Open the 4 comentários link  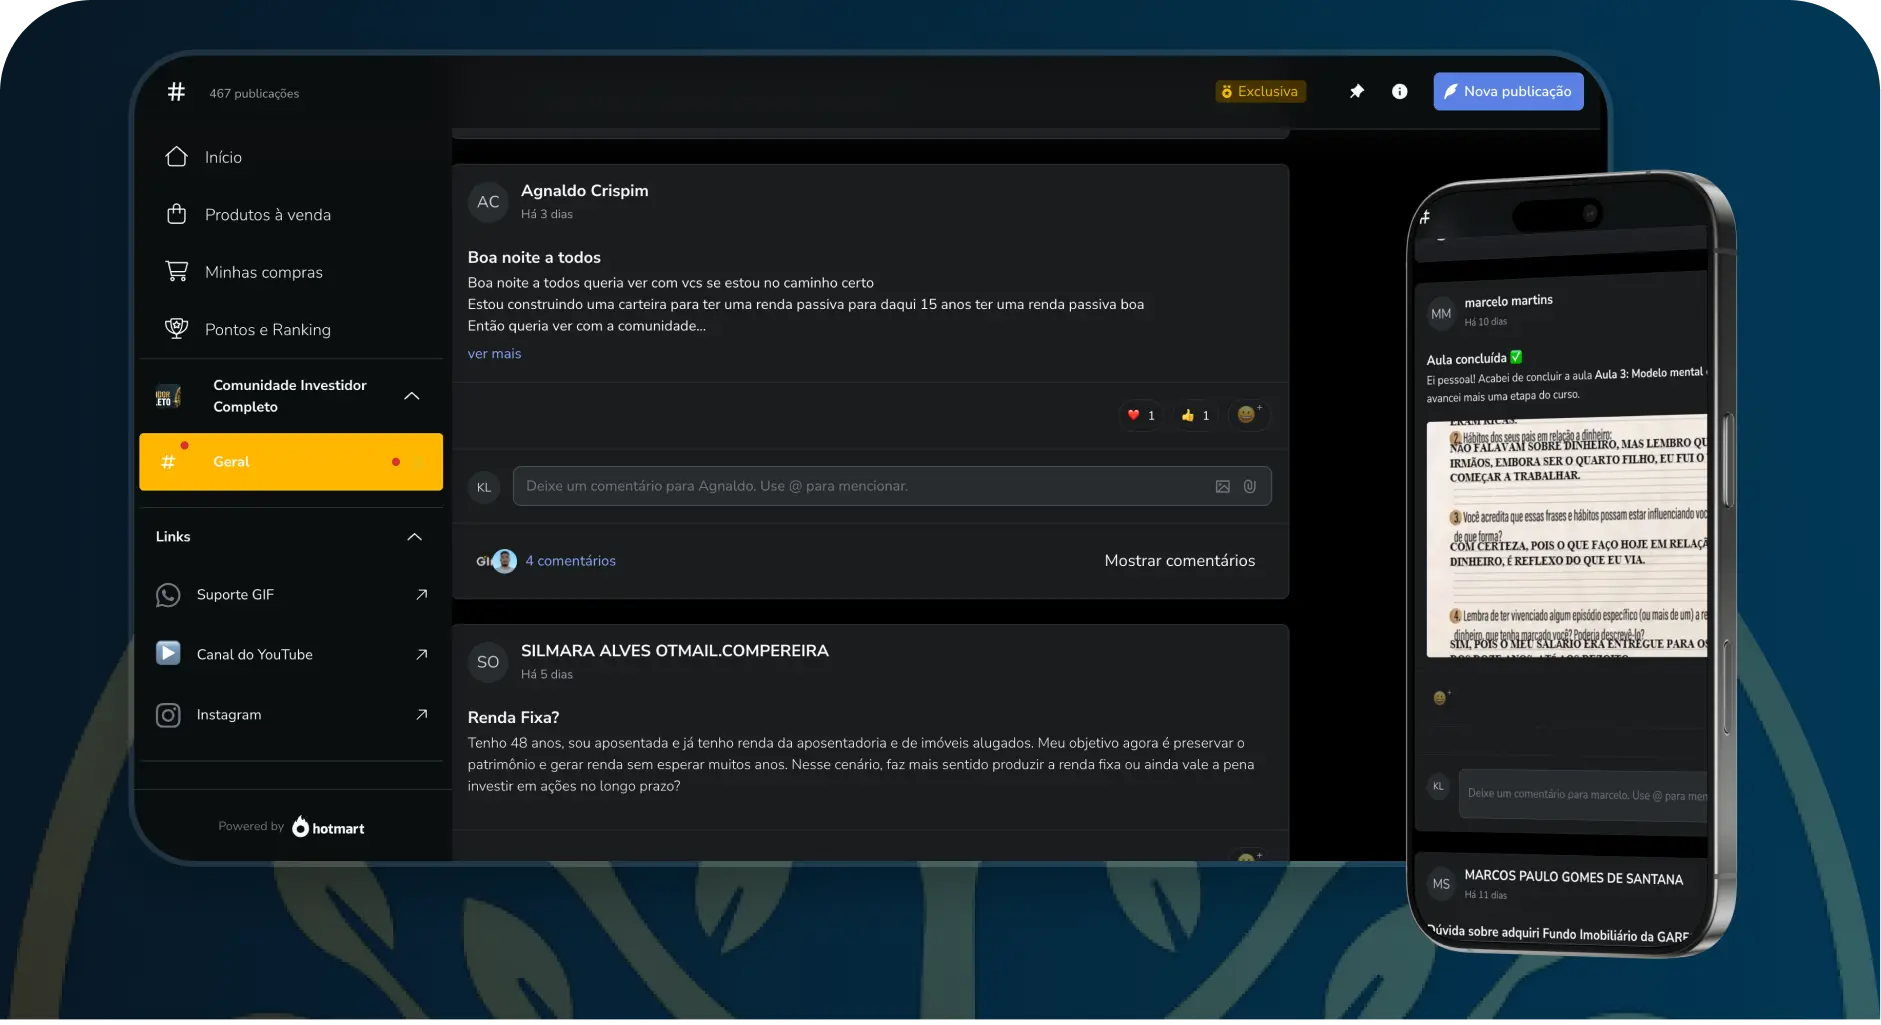coord(570,561)
